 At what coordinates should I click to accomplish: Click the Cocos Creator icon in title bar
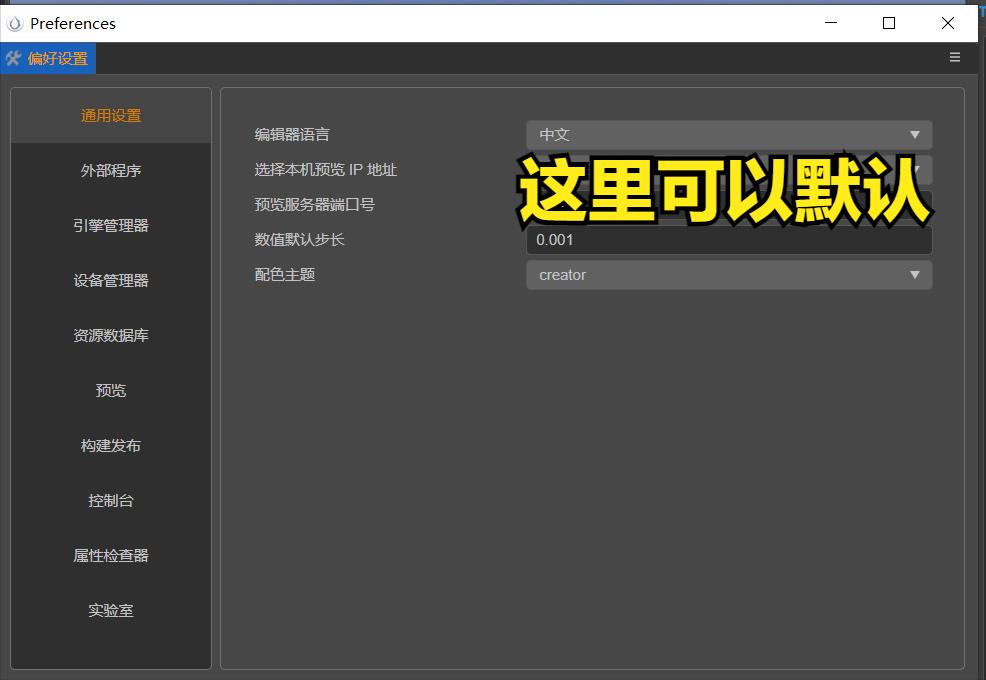[x=14, y=22]
